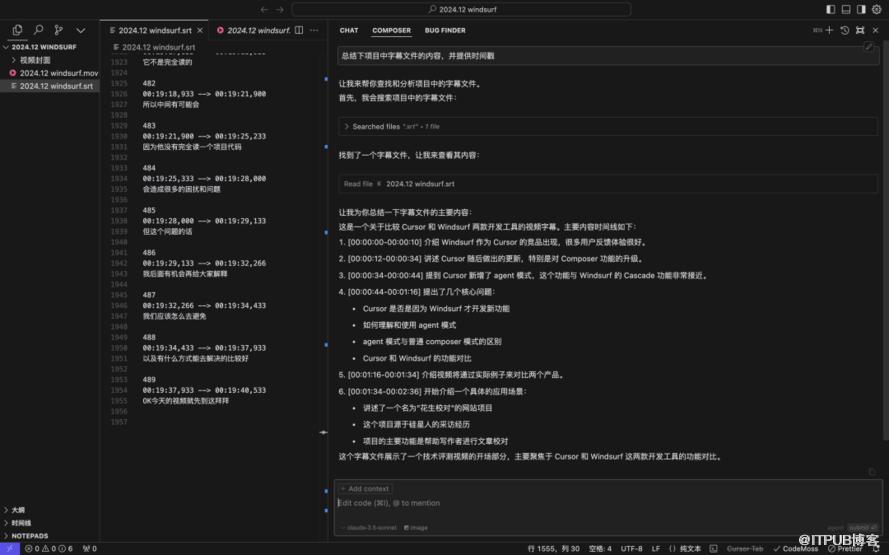
Task: Click the Prettier status bar item
Action: pos(845,548)
